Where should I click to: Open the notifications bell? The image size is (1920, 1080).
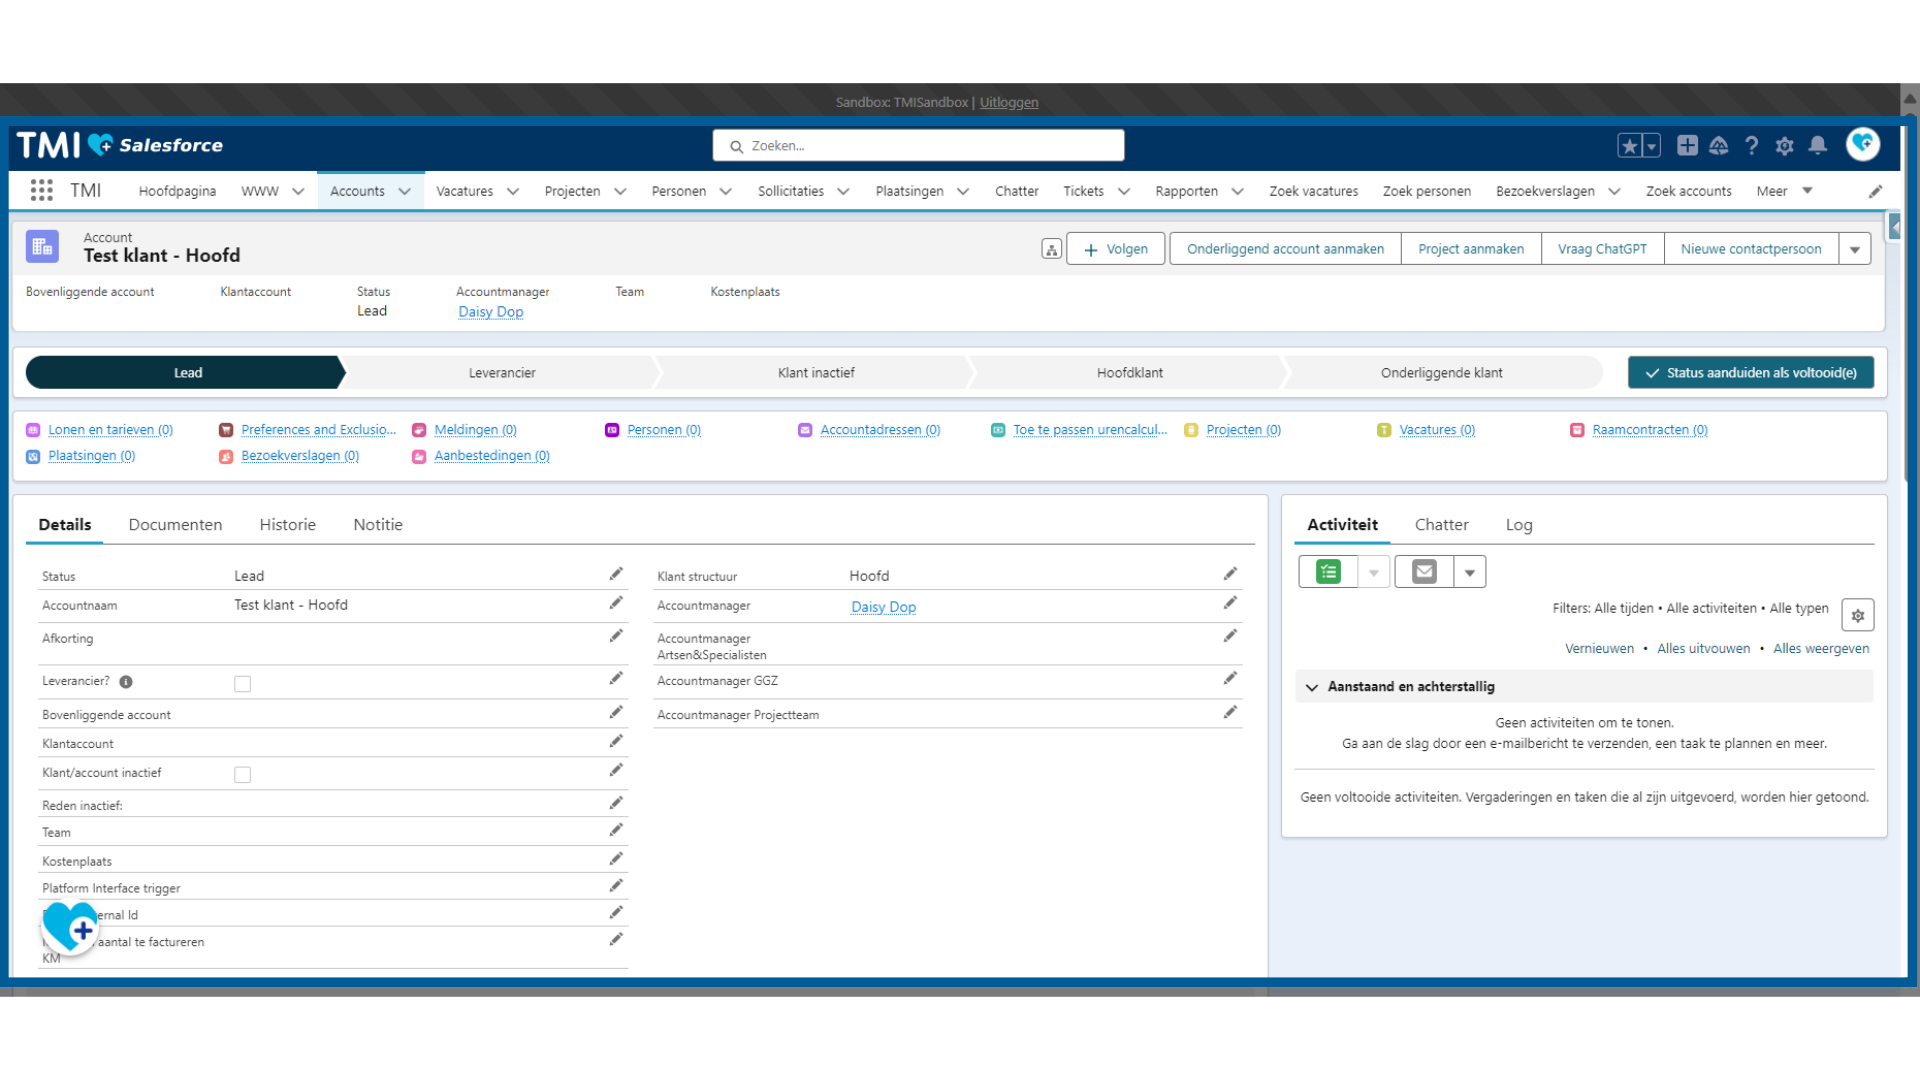tap(1818, 146)
